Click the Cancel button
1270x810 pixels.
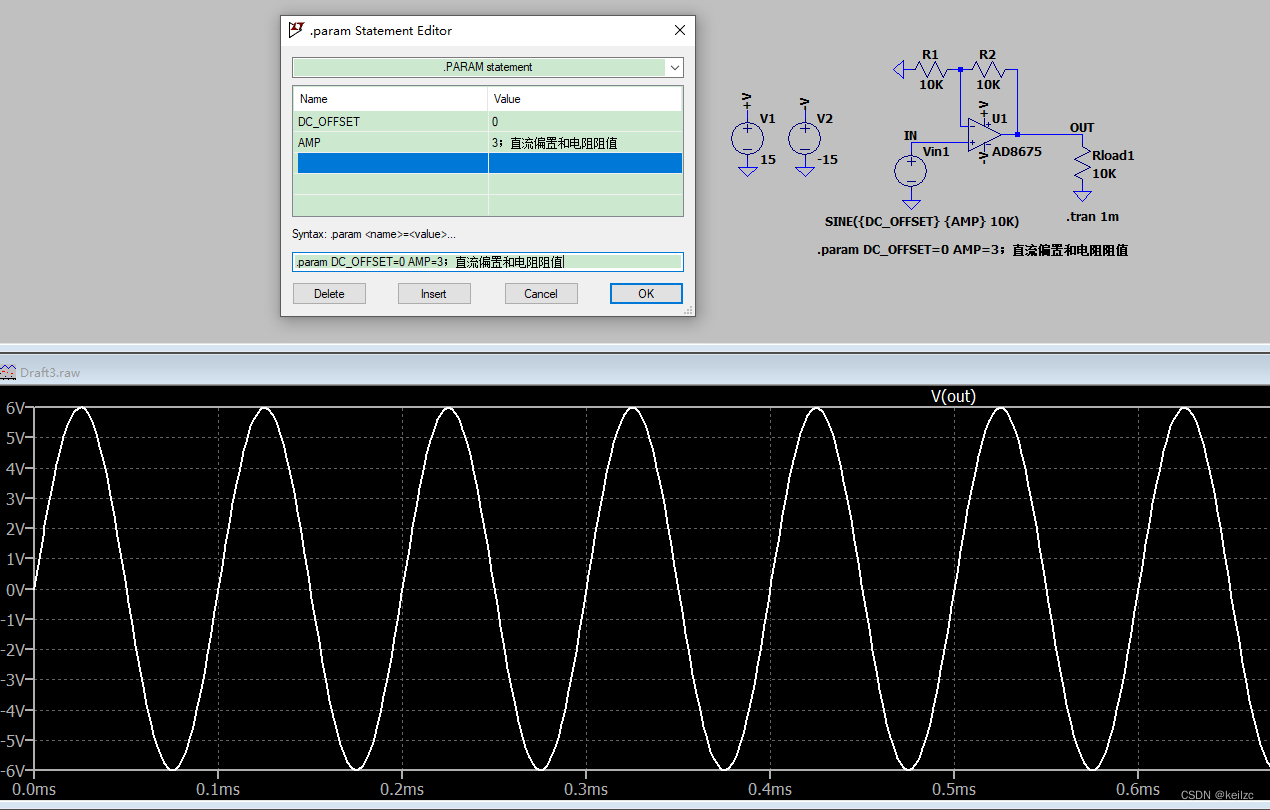(x=541, y=293)
